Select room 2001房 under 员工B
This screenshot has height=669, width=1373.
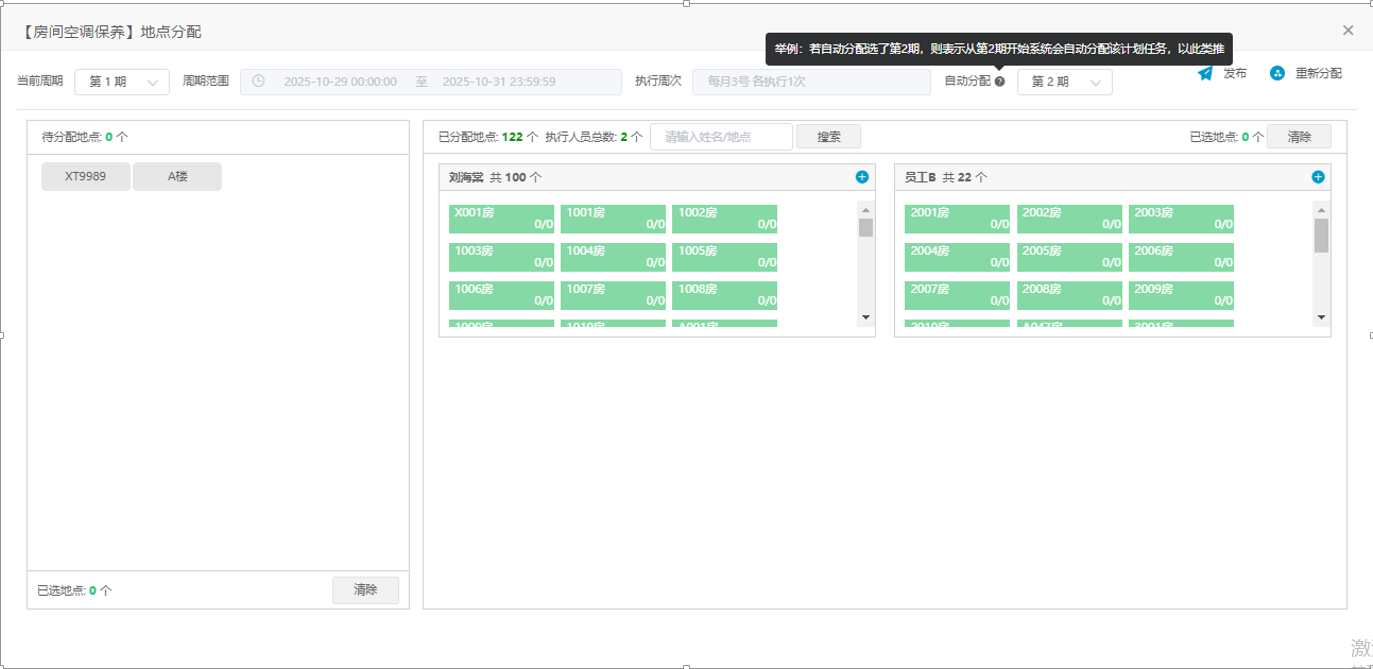[x=957, y=219]
